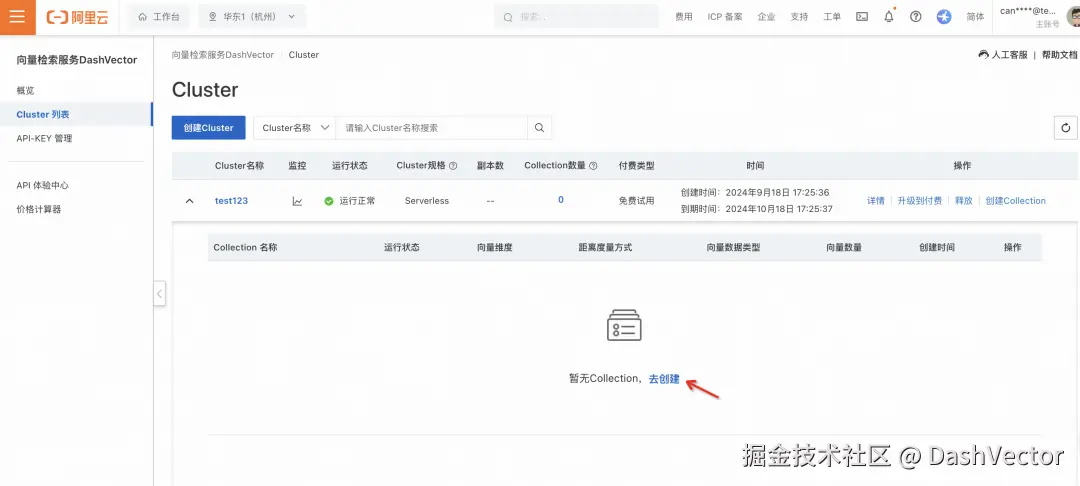
Task: Open the 工单 menu
Action: pyautogui.click(x=832, y=17)
